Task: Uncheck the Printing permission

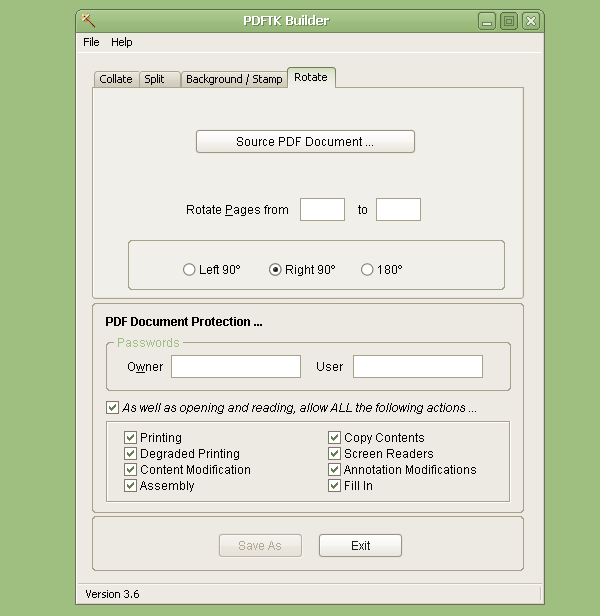Action: 130,437
